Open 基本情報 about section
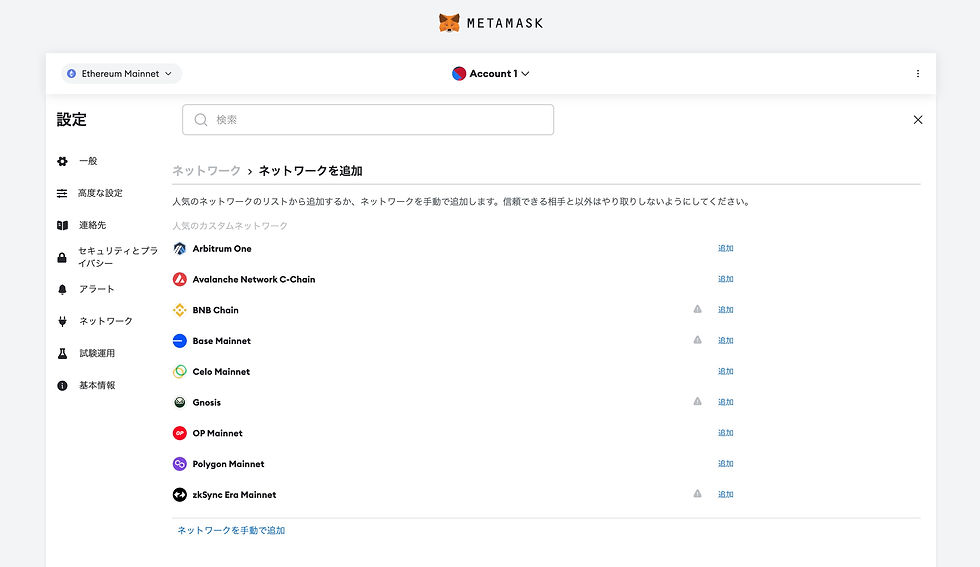This screenshot has height=567, width=980. [x=97, y=385]
